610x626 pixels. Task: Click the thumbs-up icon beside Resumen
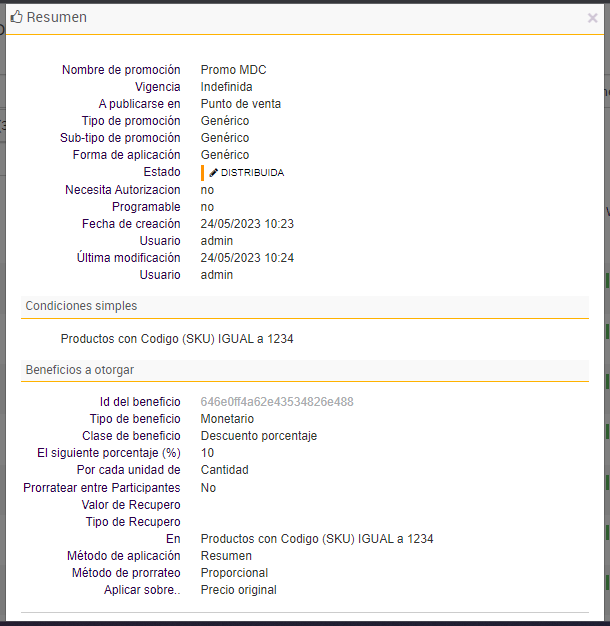(x=16, y=17)
